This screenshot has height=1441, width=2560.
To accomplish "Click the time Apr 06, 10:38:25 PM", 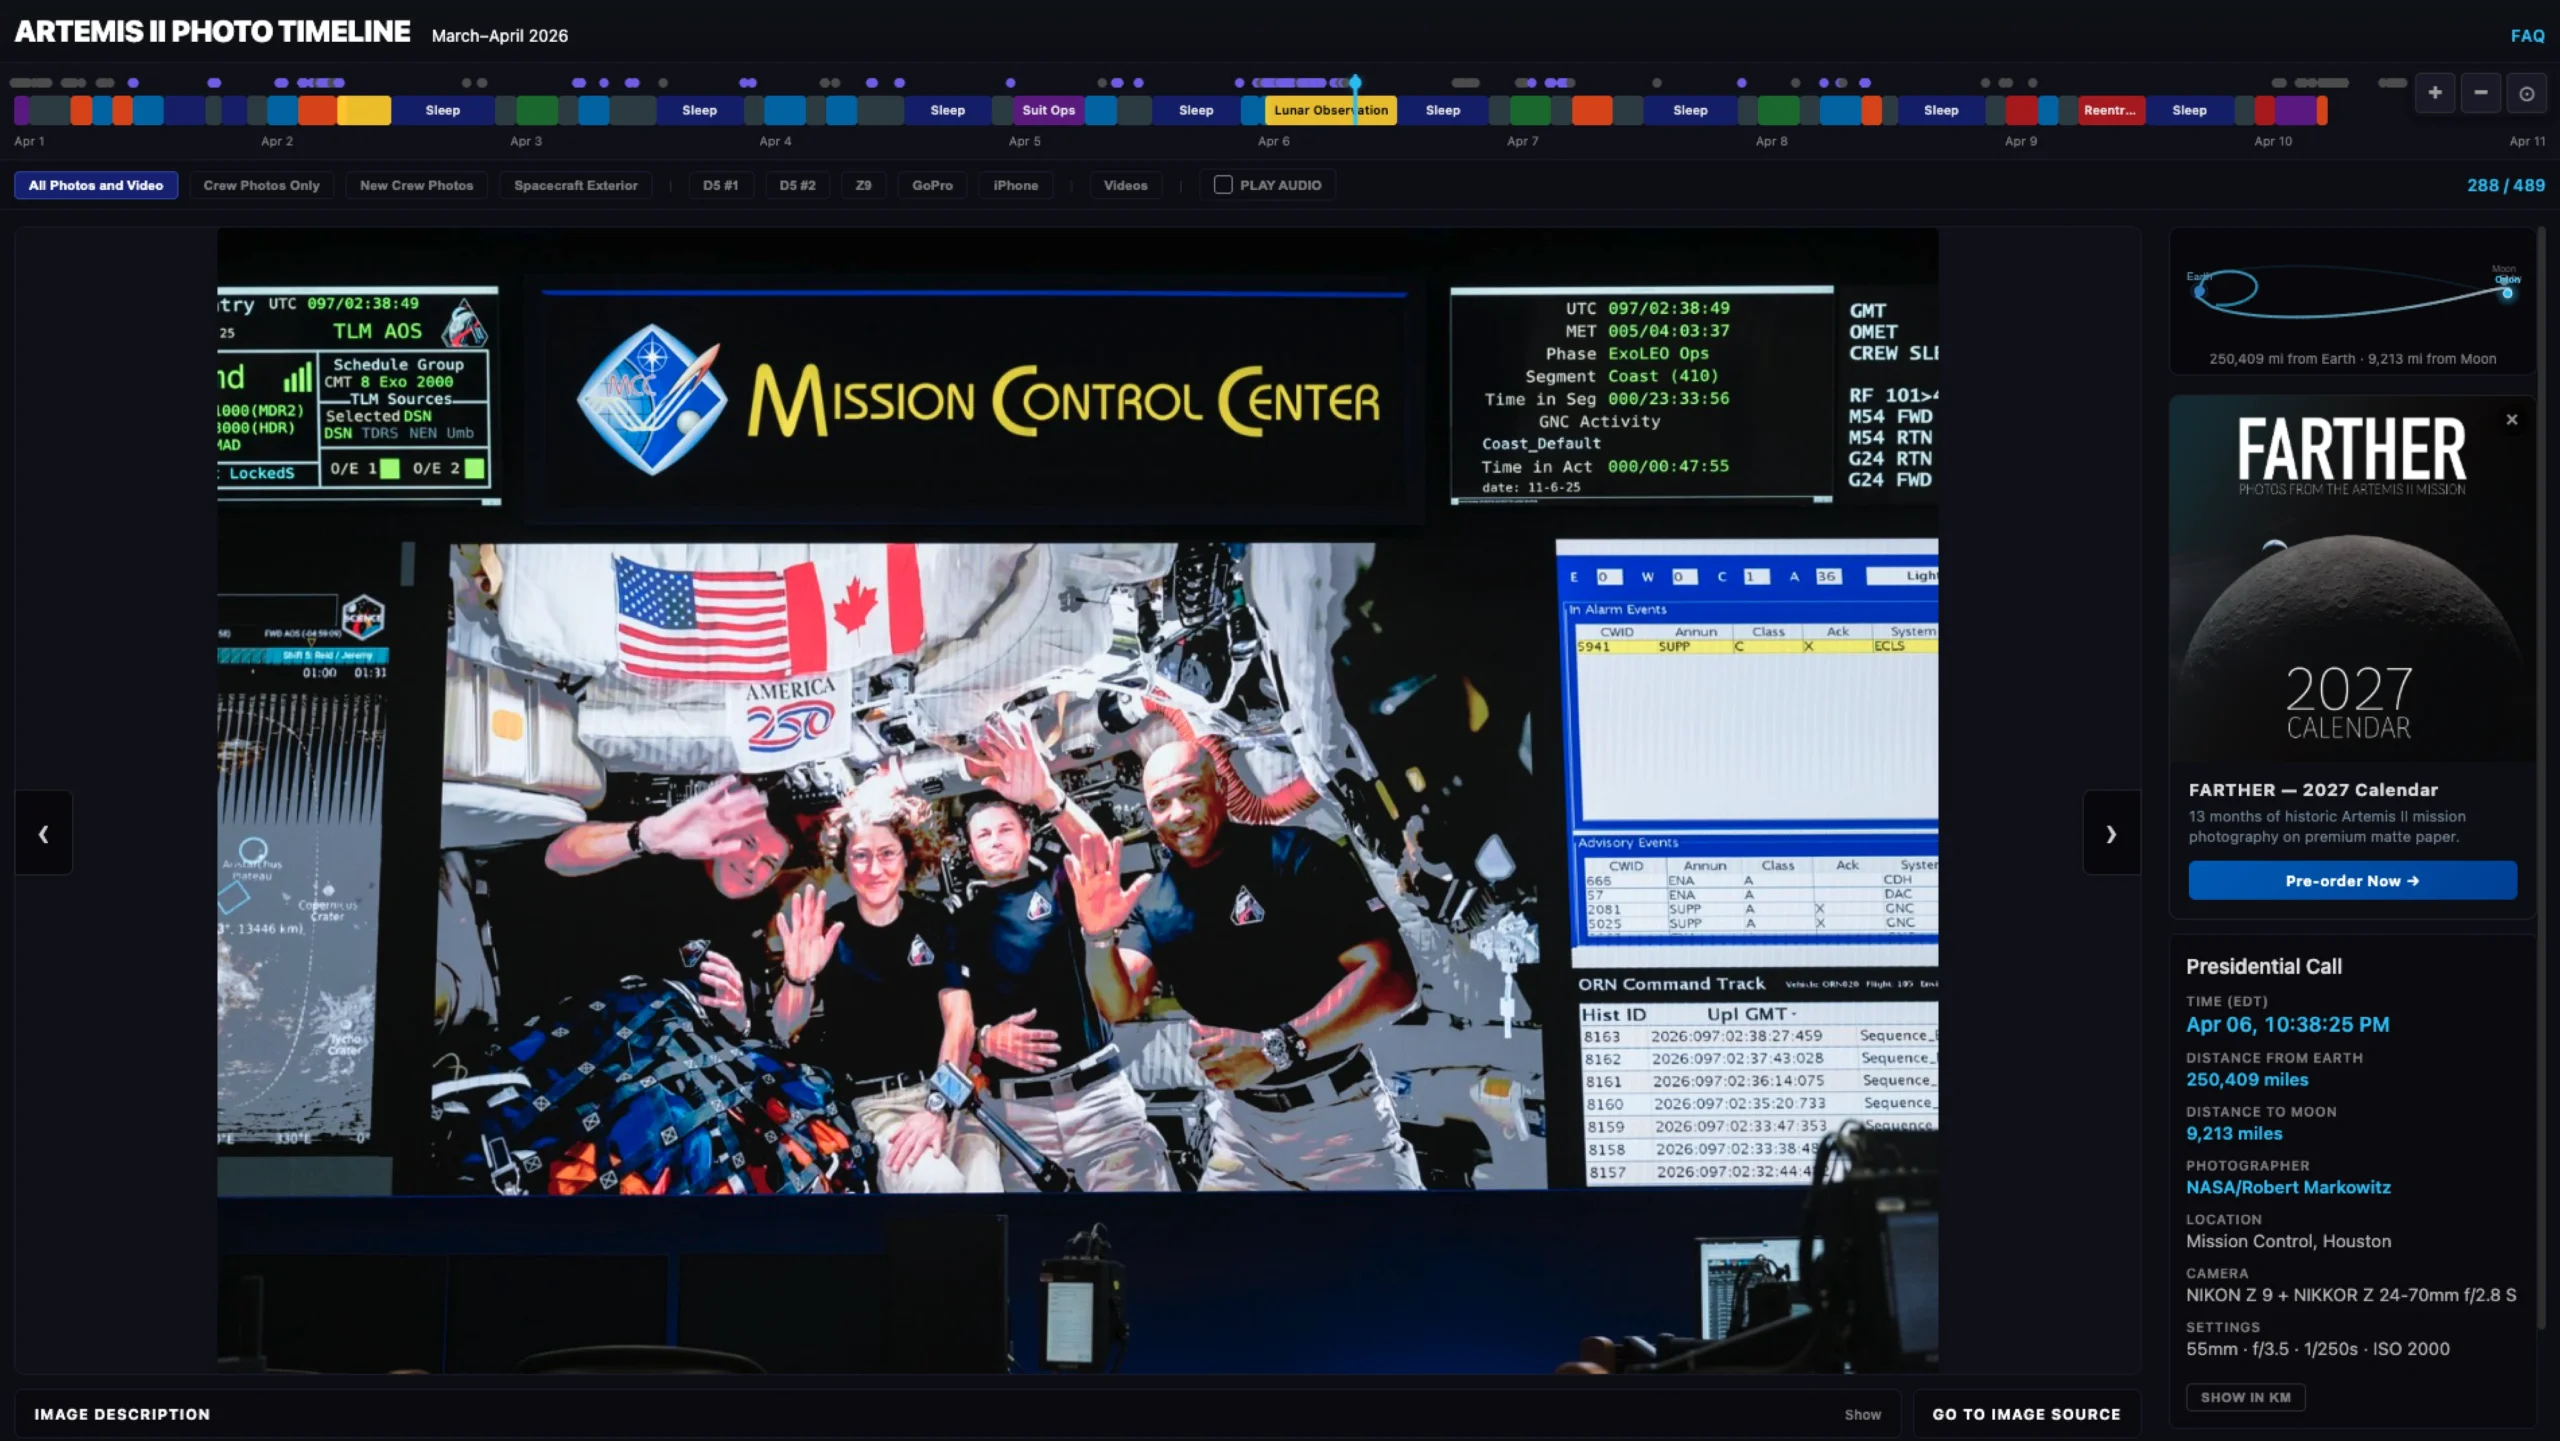I will 2287,1024.
